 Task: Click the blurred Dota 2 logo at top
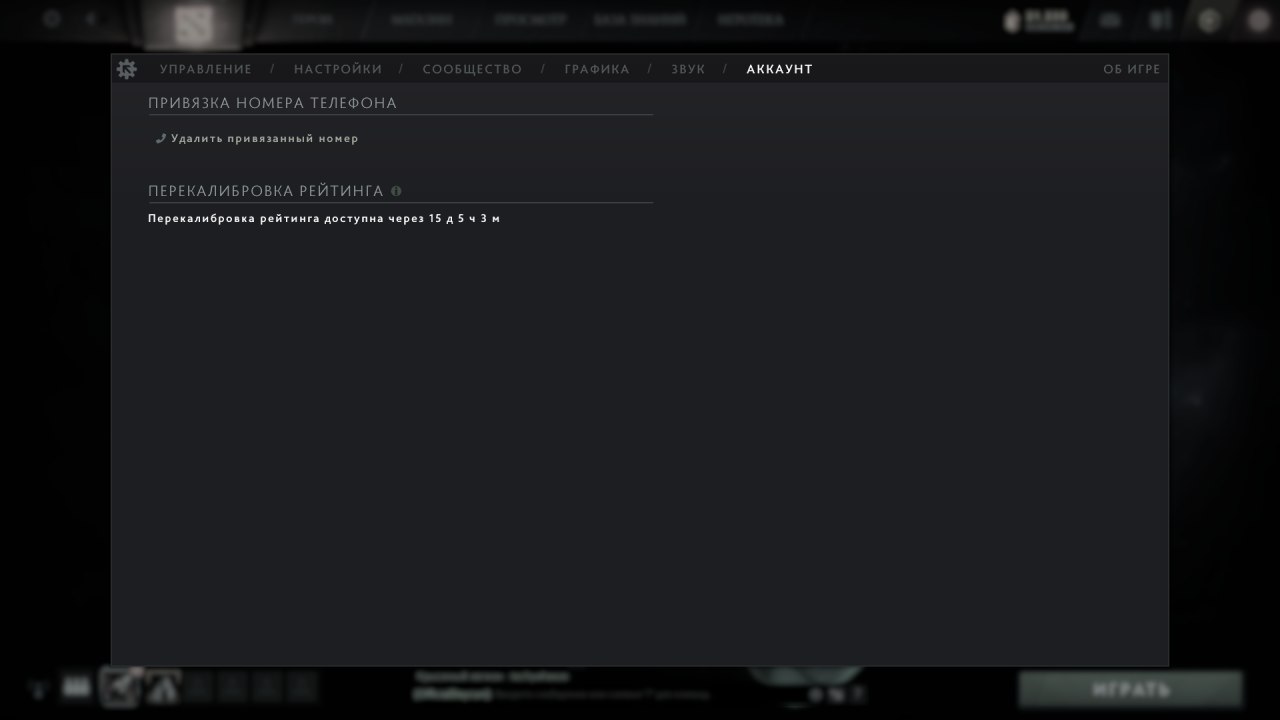pos(195,25)
